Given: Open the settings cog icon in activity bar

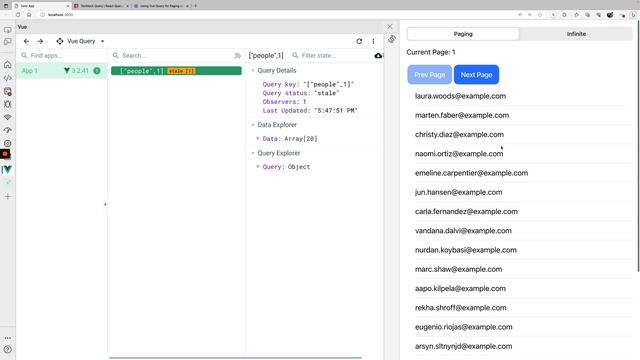Looking at the screenshot, I should [x=7, y=143].
